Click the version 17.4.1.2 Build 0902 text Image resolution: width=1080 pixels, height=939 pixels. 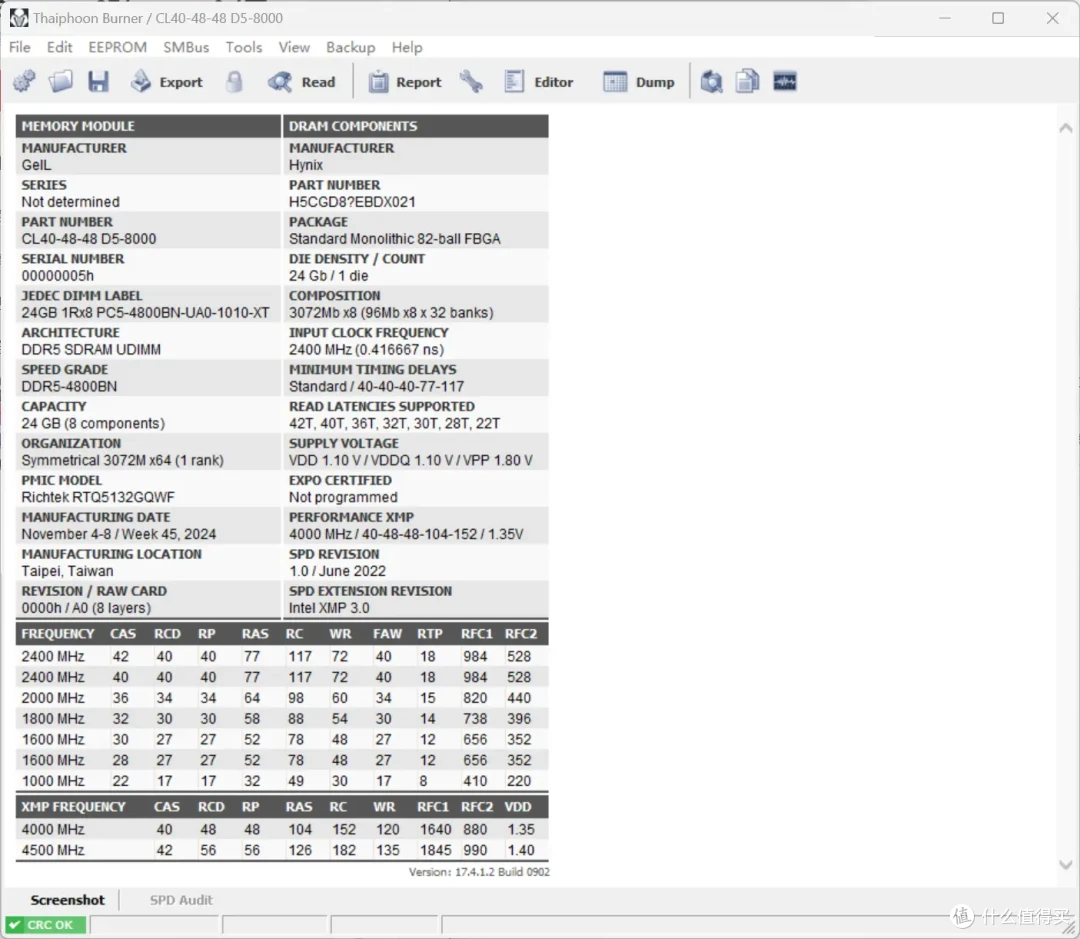coord(479,872)
